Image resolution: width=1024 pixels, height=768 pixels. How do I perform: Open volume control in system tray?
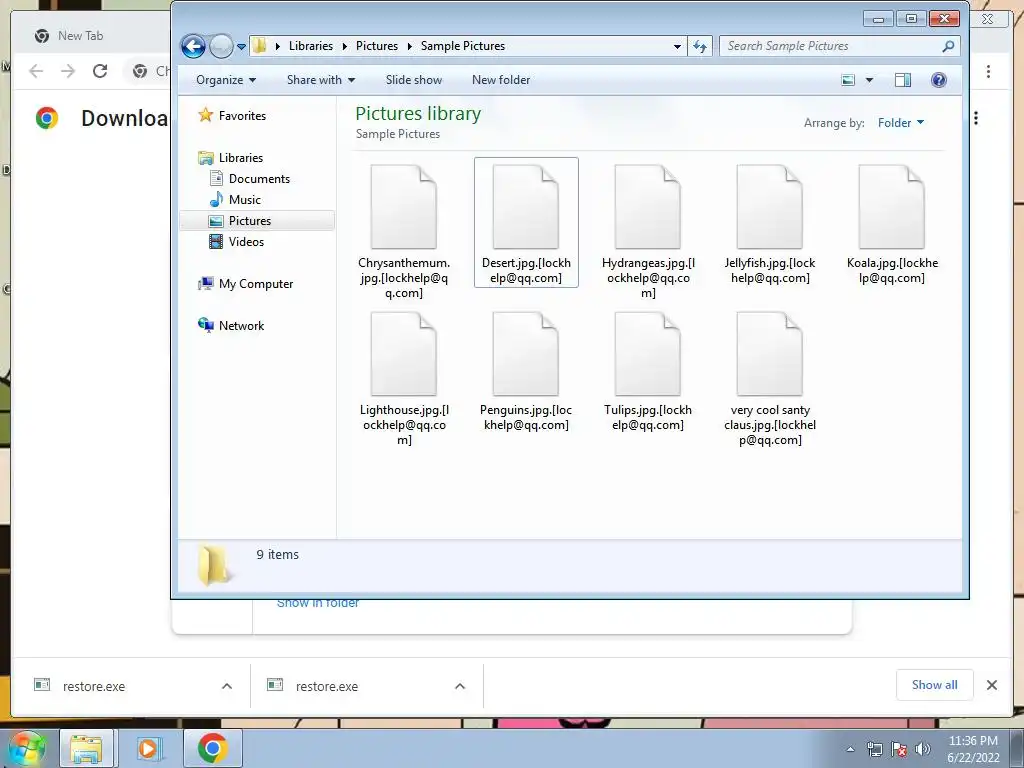(922, 749)
